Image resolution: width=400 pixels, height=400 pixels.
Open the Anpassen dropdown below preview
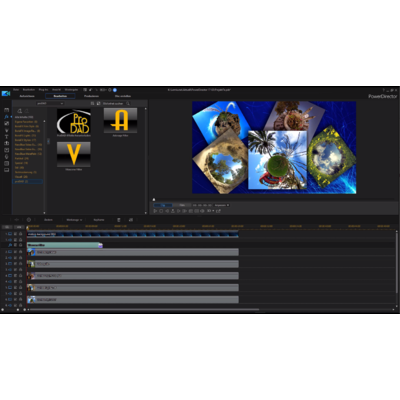[222, 205]
